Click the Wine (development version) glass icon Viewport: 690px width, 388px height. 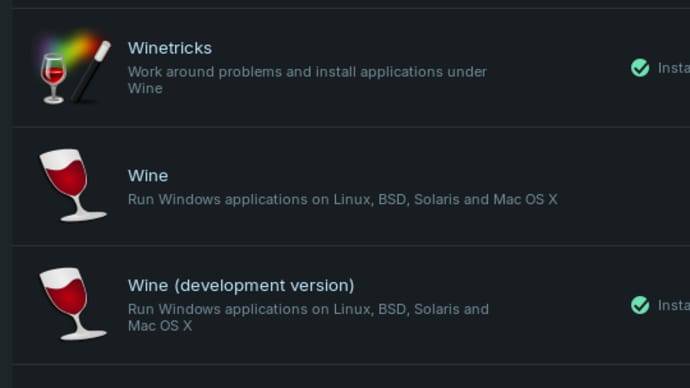point(73,304)
